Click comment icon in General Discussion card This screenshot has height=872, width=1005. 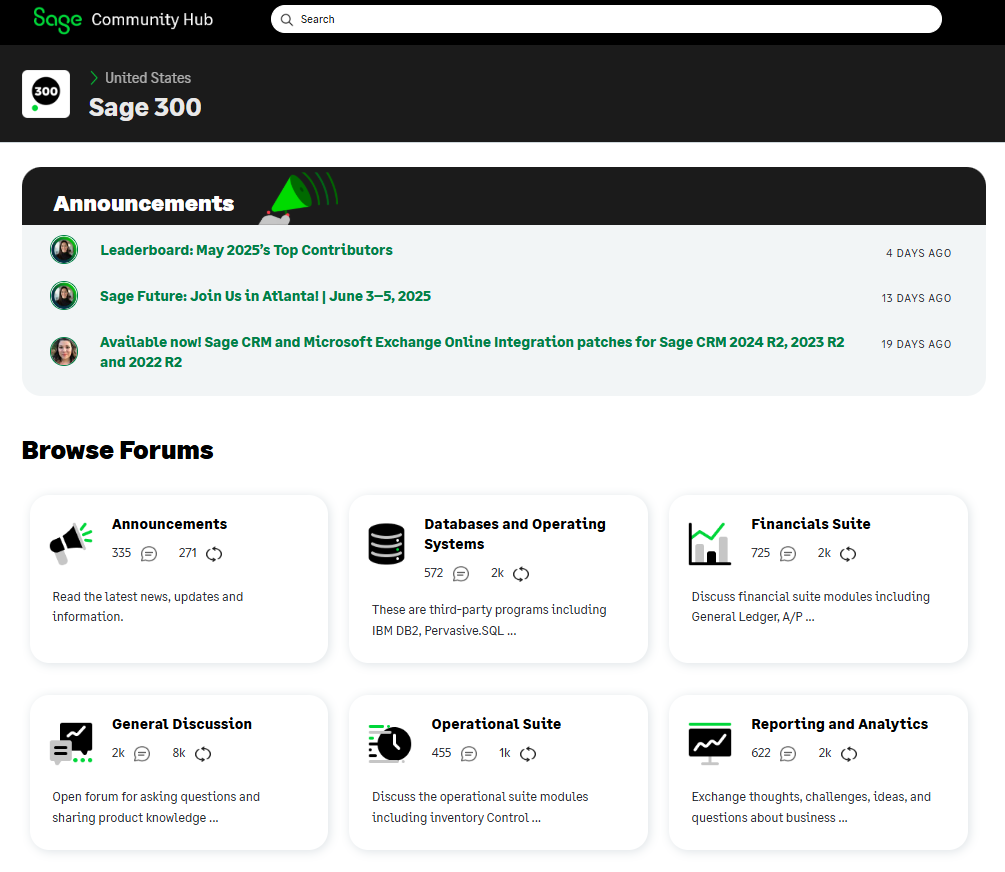[142, 754]
